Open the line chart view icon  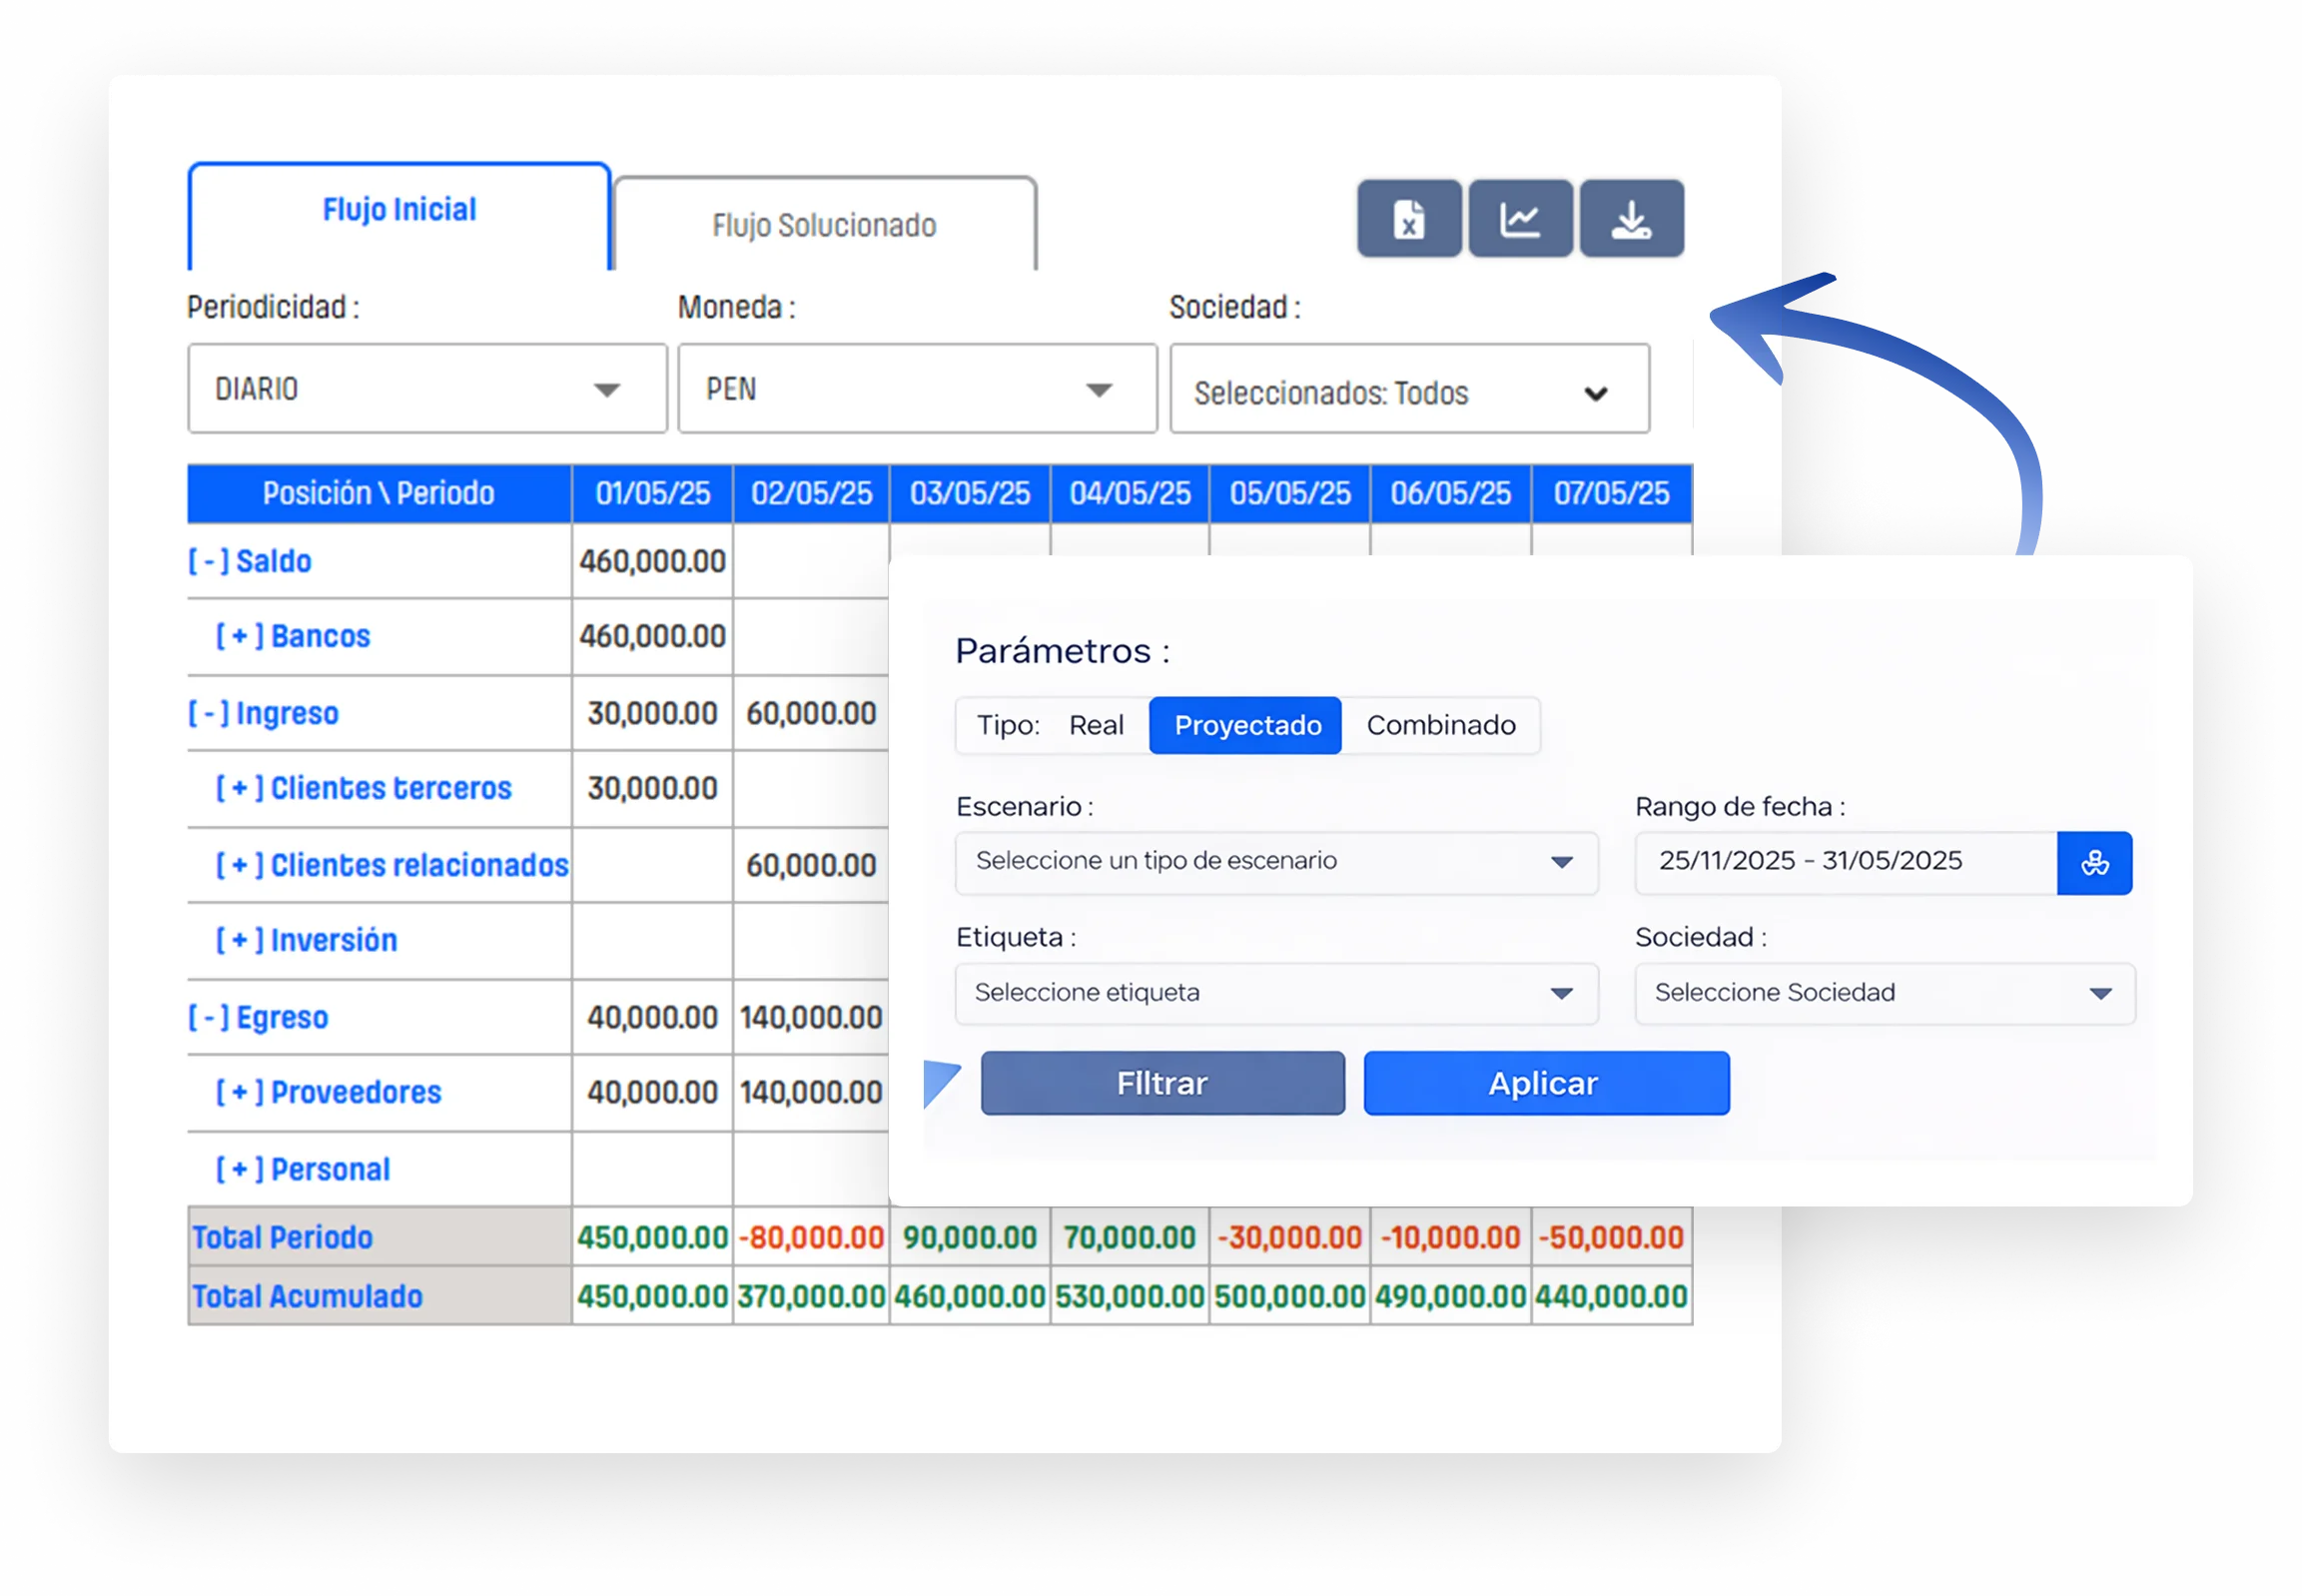[x=1520, y=219]
